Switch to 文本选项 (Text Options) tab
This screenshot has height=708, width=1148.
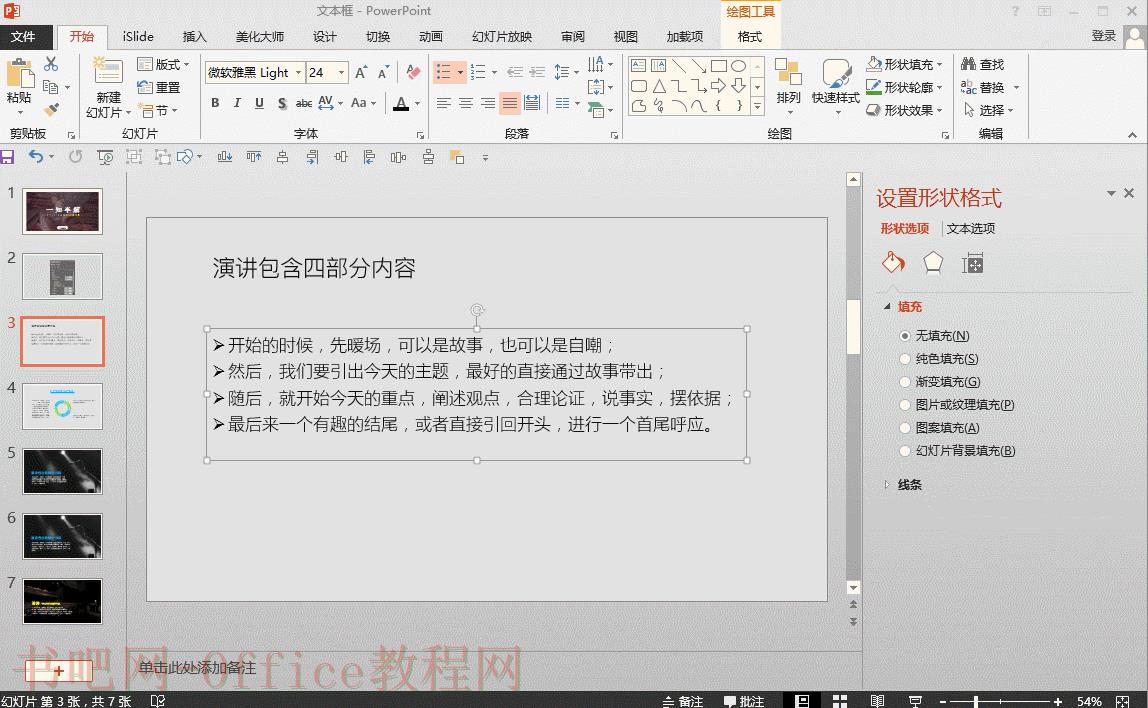(x=971, y=228)
